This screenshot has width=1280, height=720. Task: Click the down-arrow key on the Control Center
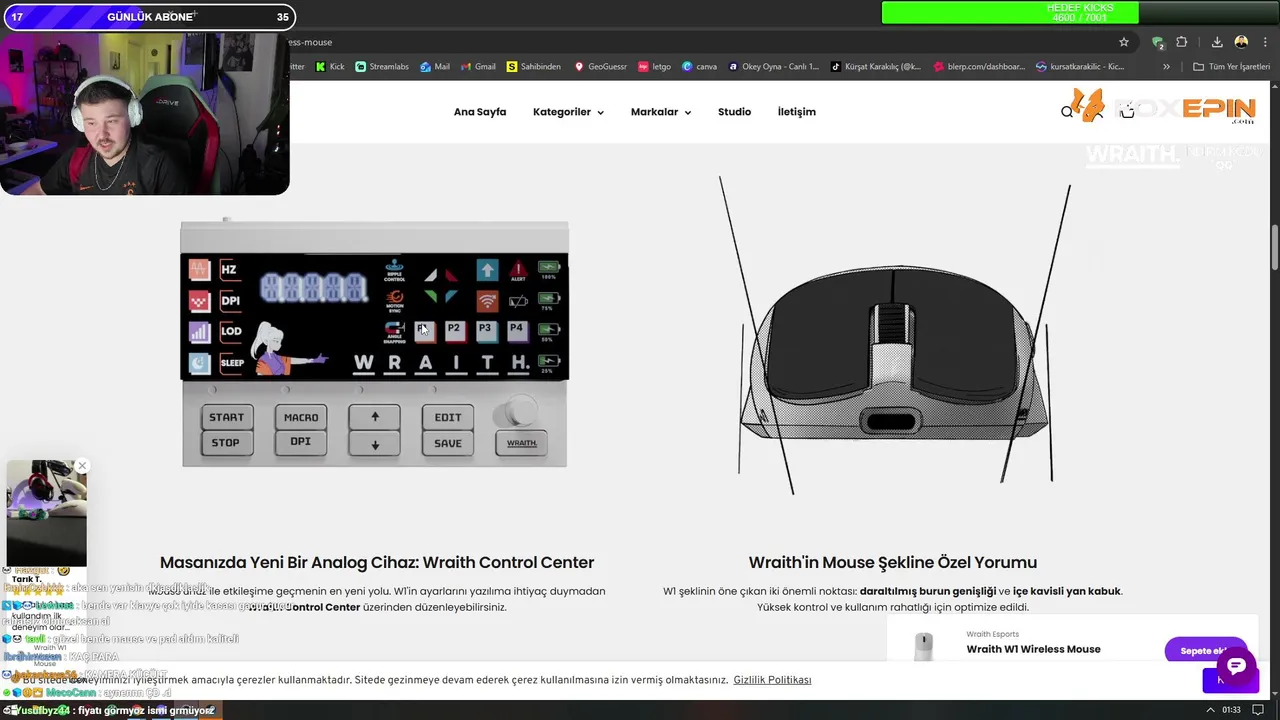[375, 443]
